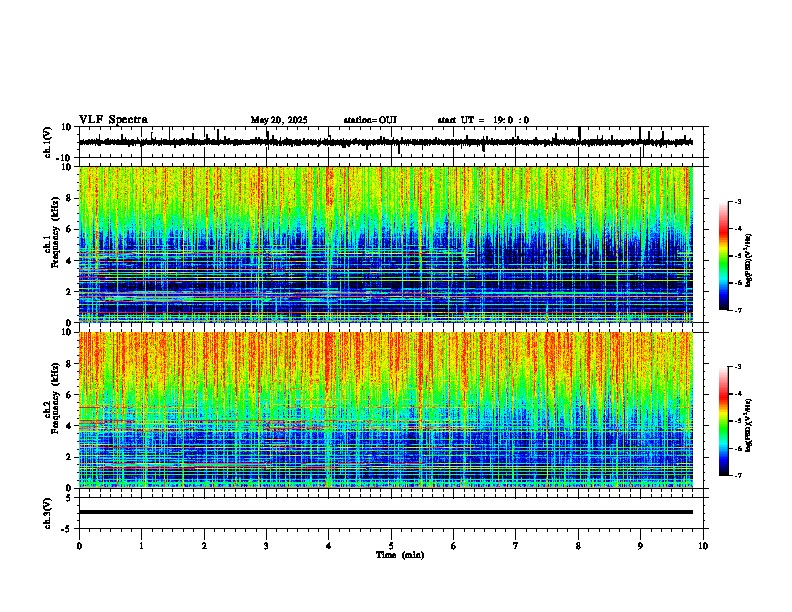Click the VLF Spectra title text
The width and height of the screenshot is (792, 612).
113,120
